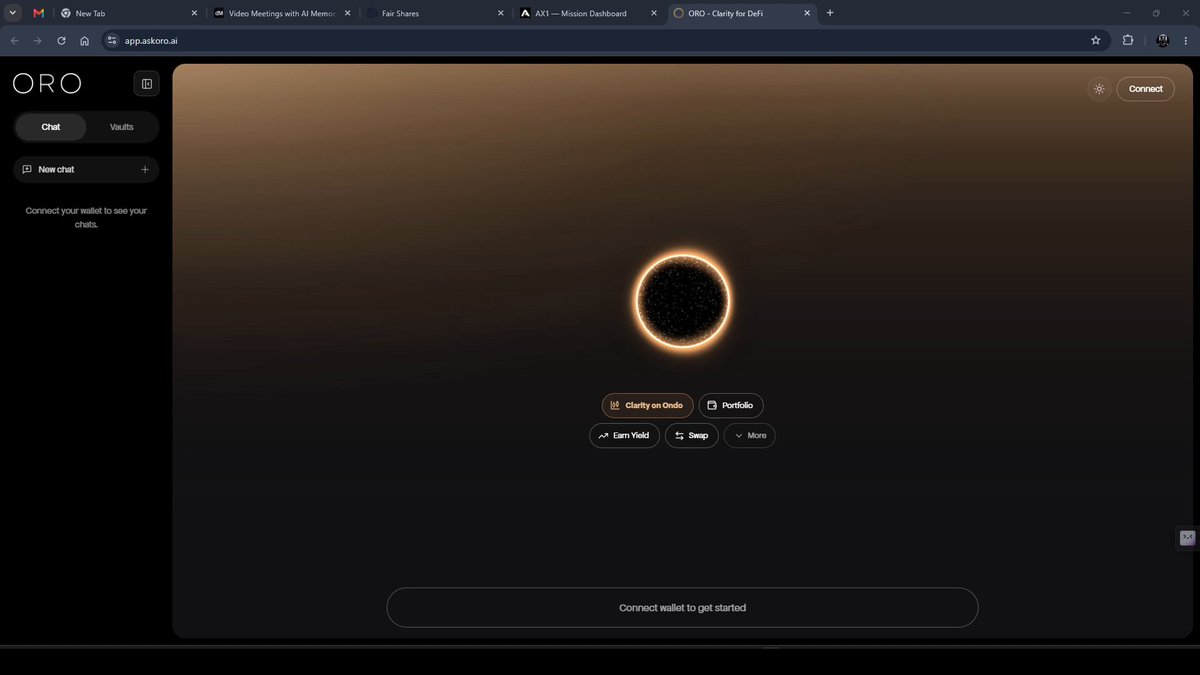Image resolution: width=1200 pixels, height=675 pixels.
Task: Open the AX1 — Mission Dashboard tab
Action: tap(586, 13)
